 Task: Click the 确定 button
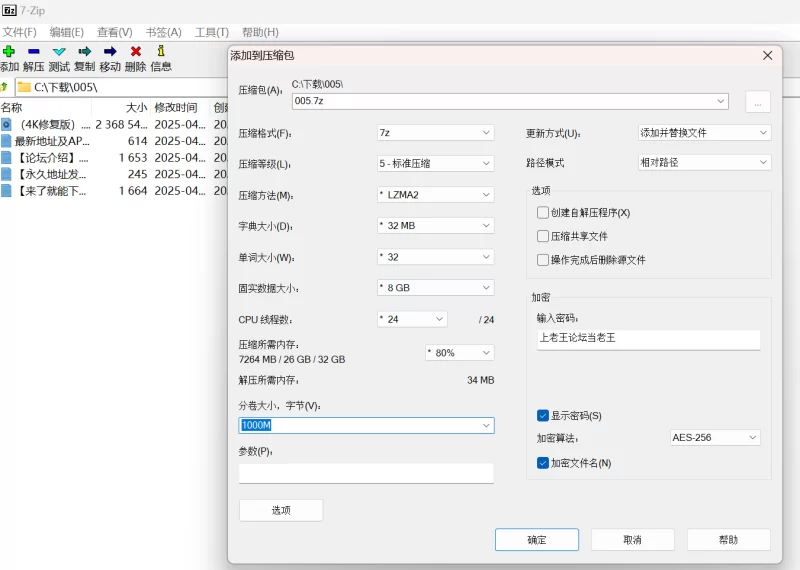click(x=537, y=539)
